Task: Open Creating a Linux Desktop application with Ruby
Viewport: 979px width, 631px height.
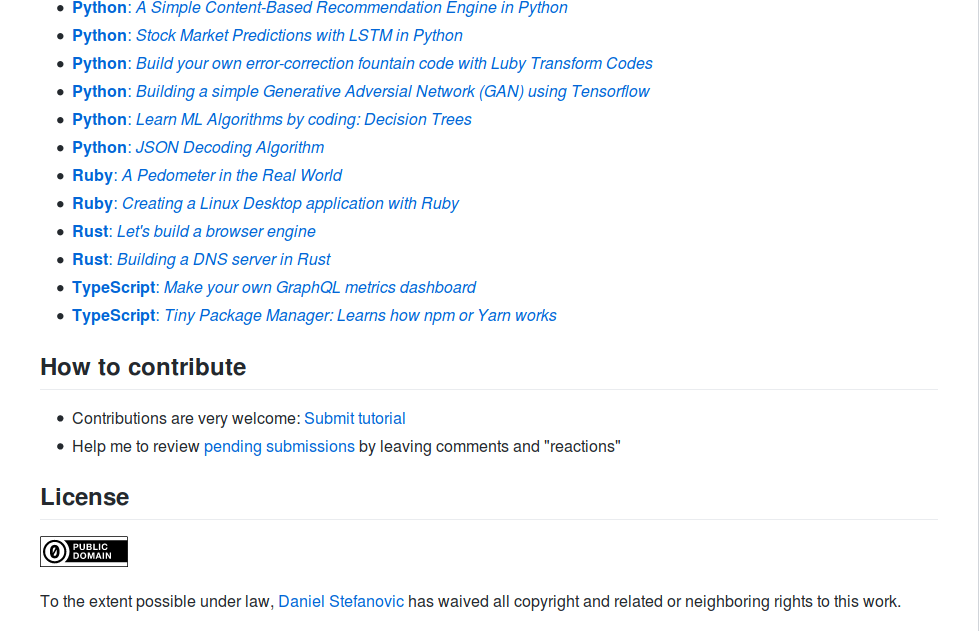Action: pyautogui.click(x=290, y=203)
